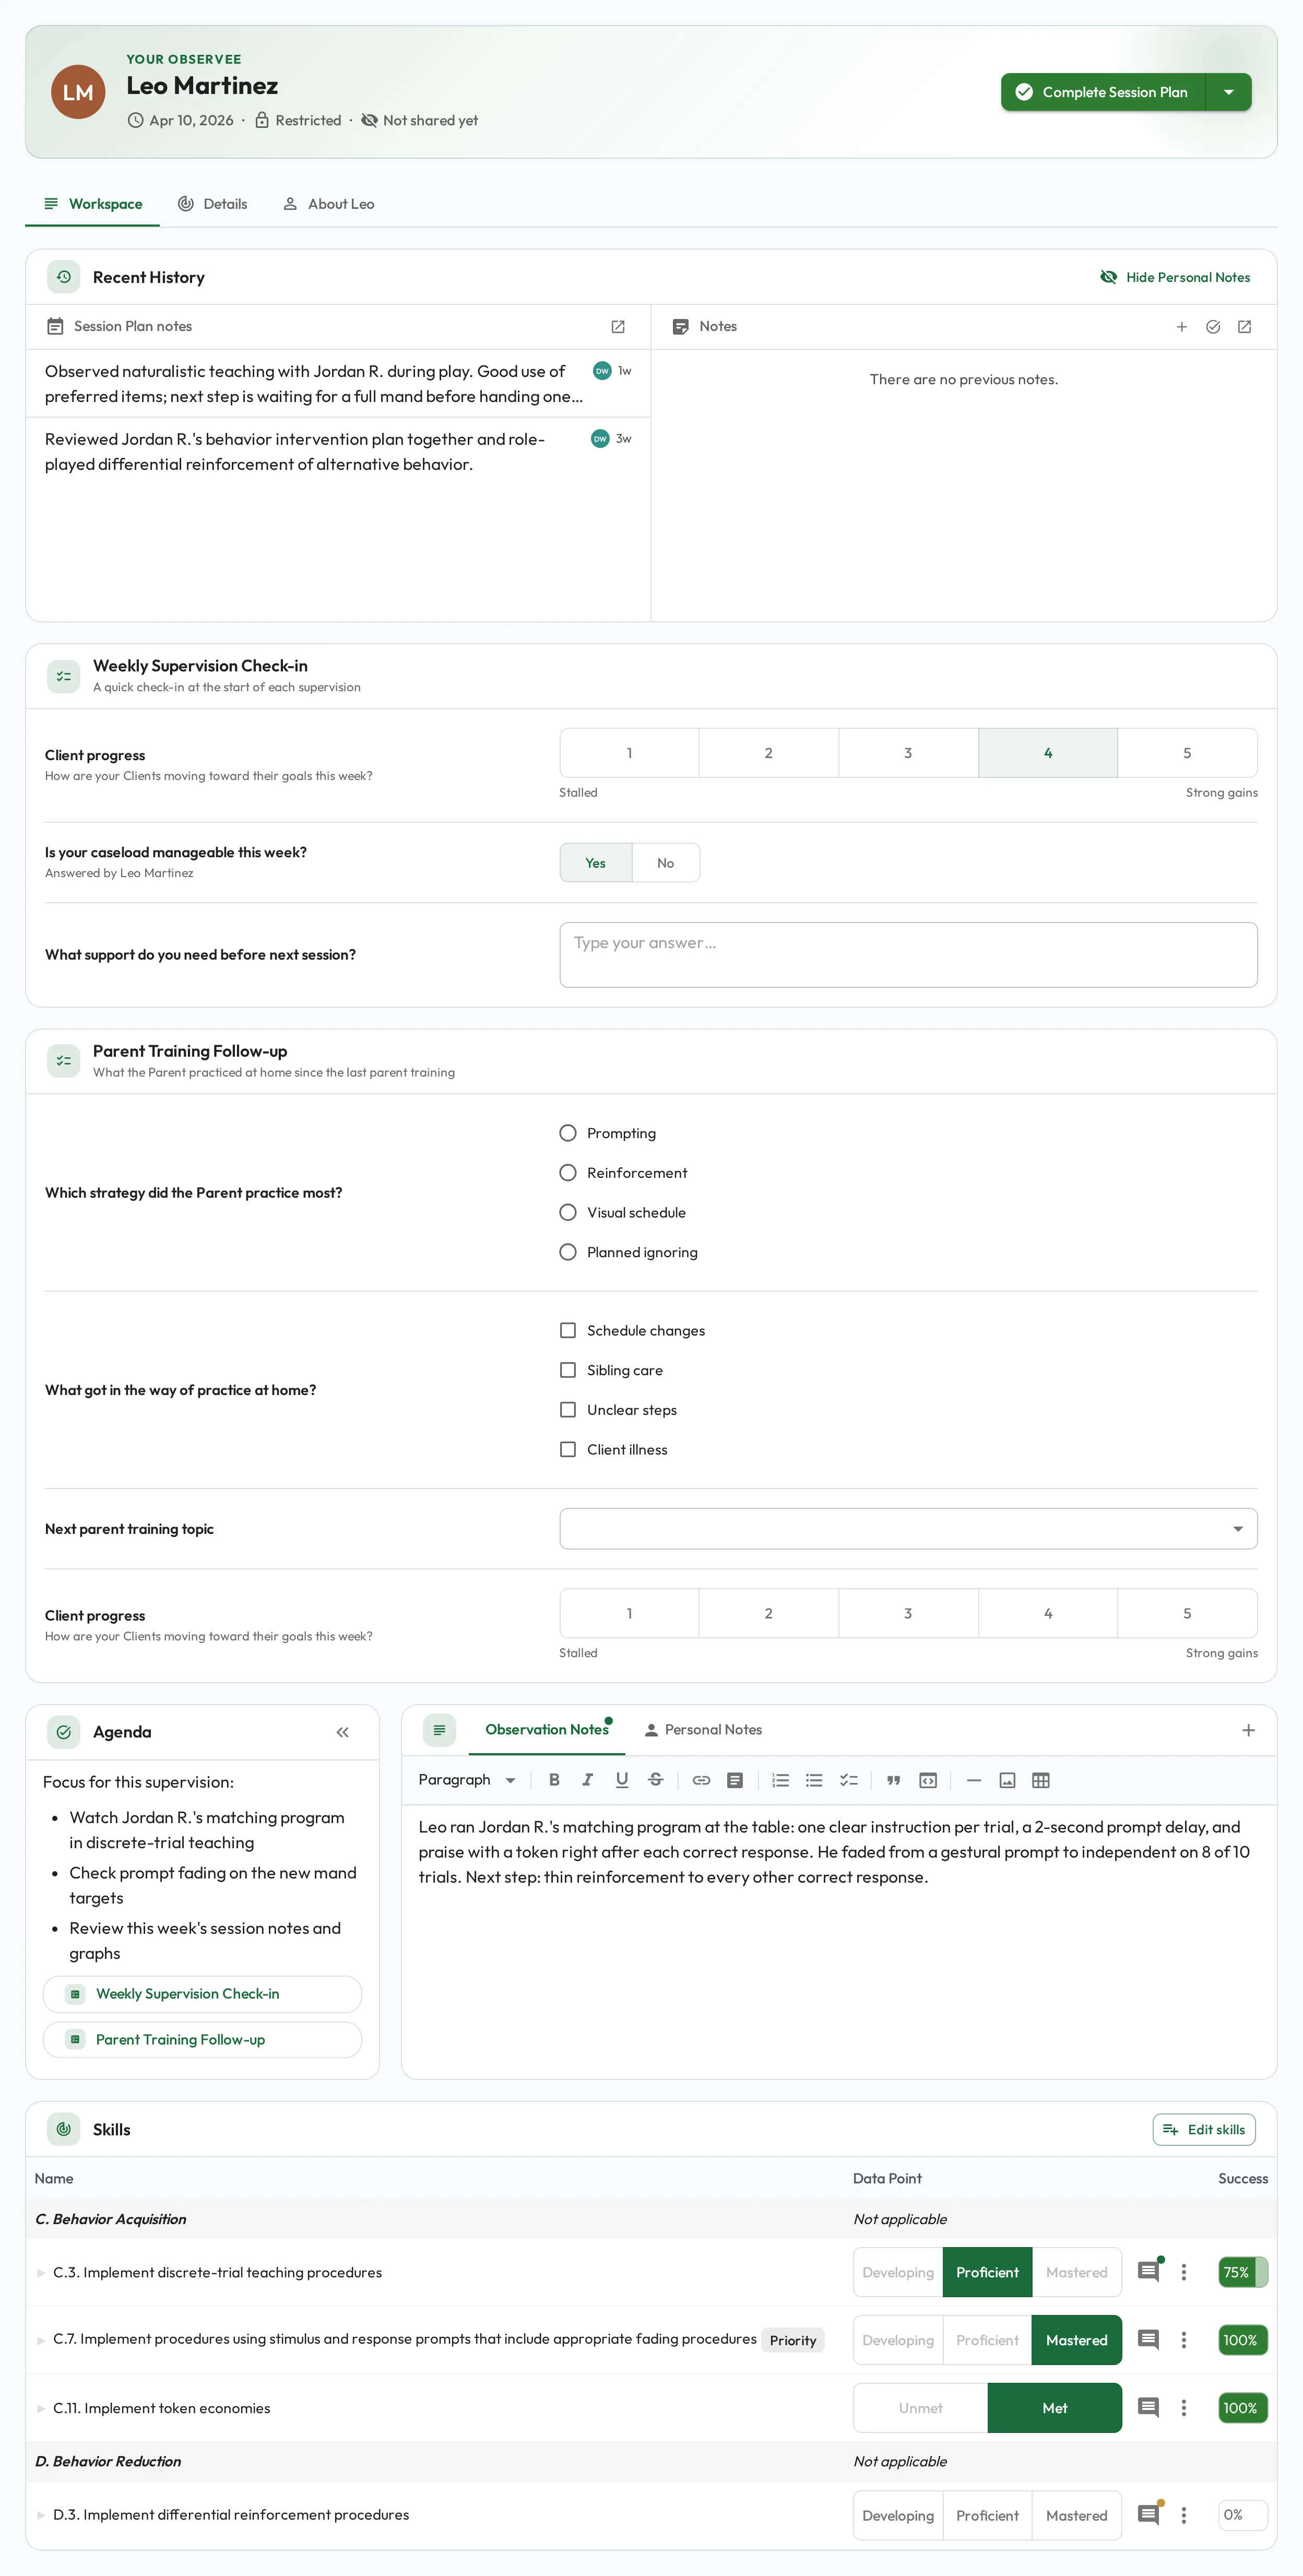
Task: Open Complete Session Plan dropdown arrow
Action: point(1229,92)
